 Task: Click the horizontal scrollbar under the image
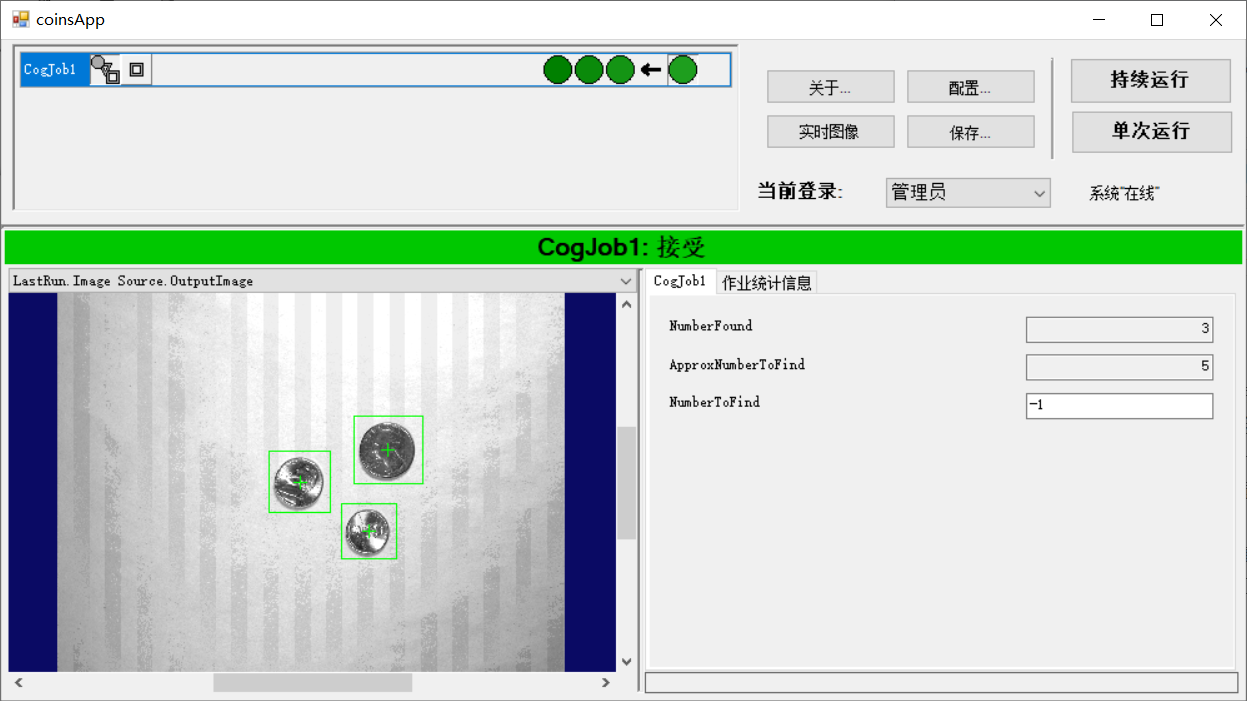coord(311,682)
